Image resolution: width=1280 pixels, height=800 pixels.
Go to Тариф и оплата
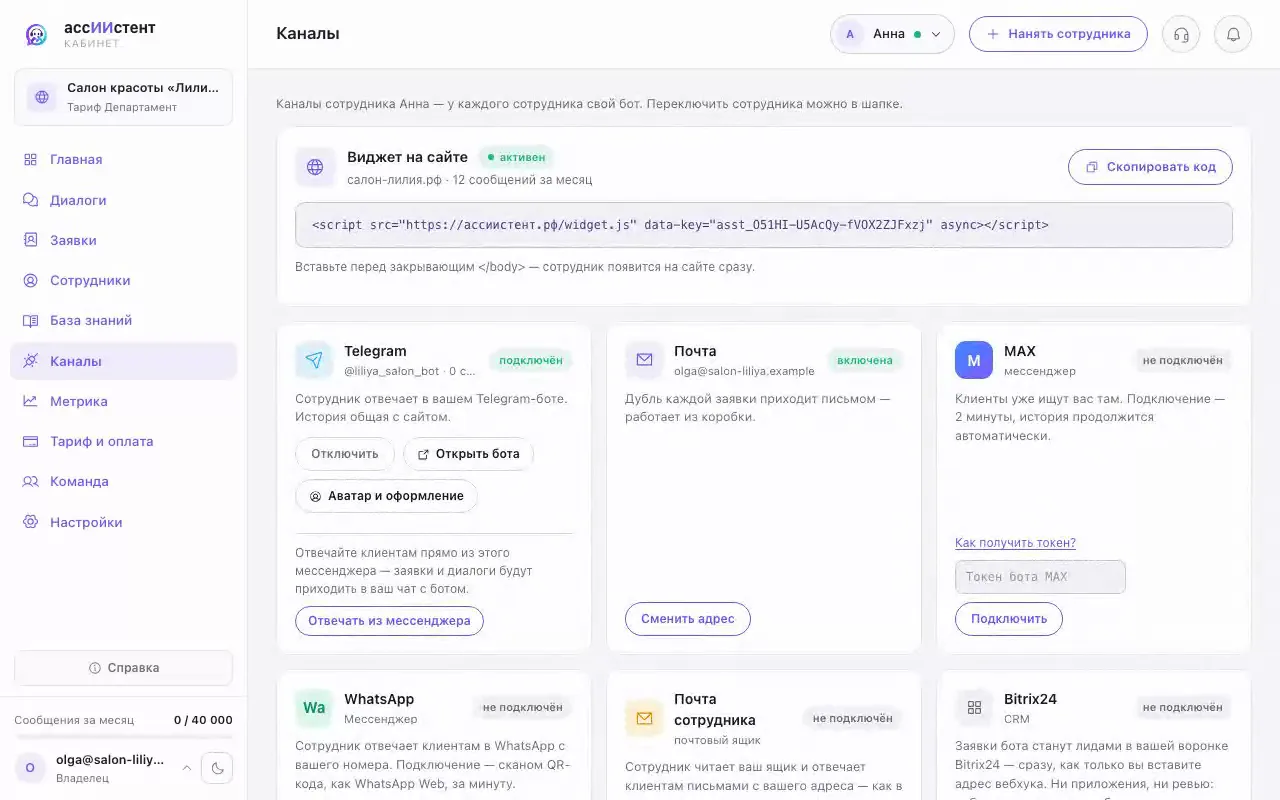(124, 441)
